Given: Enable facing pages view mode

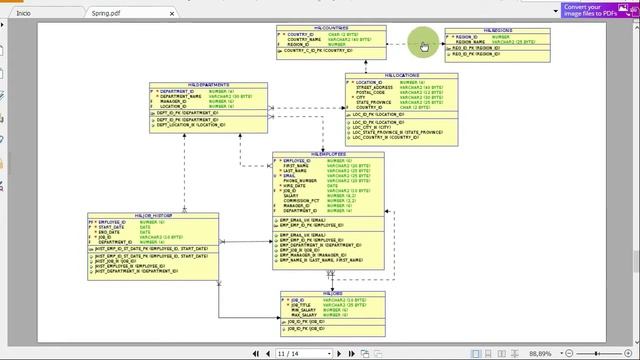Looking at the screenshot, I should 502,353.
